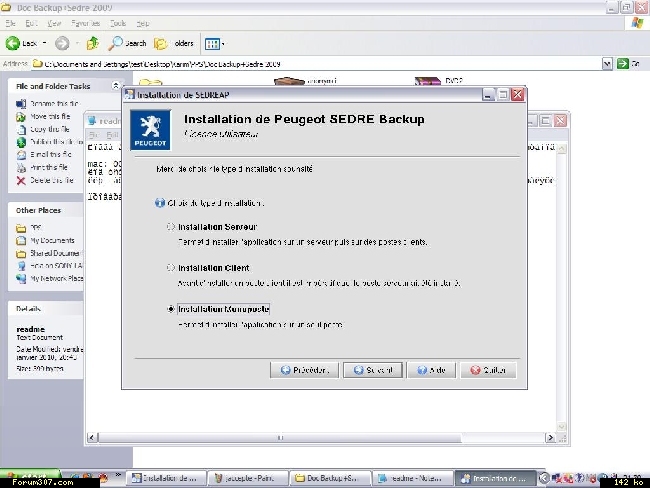Click the Windows flag logo in Explorer
The height and width of the screenshot is (488, 650).
click(638, 23)
